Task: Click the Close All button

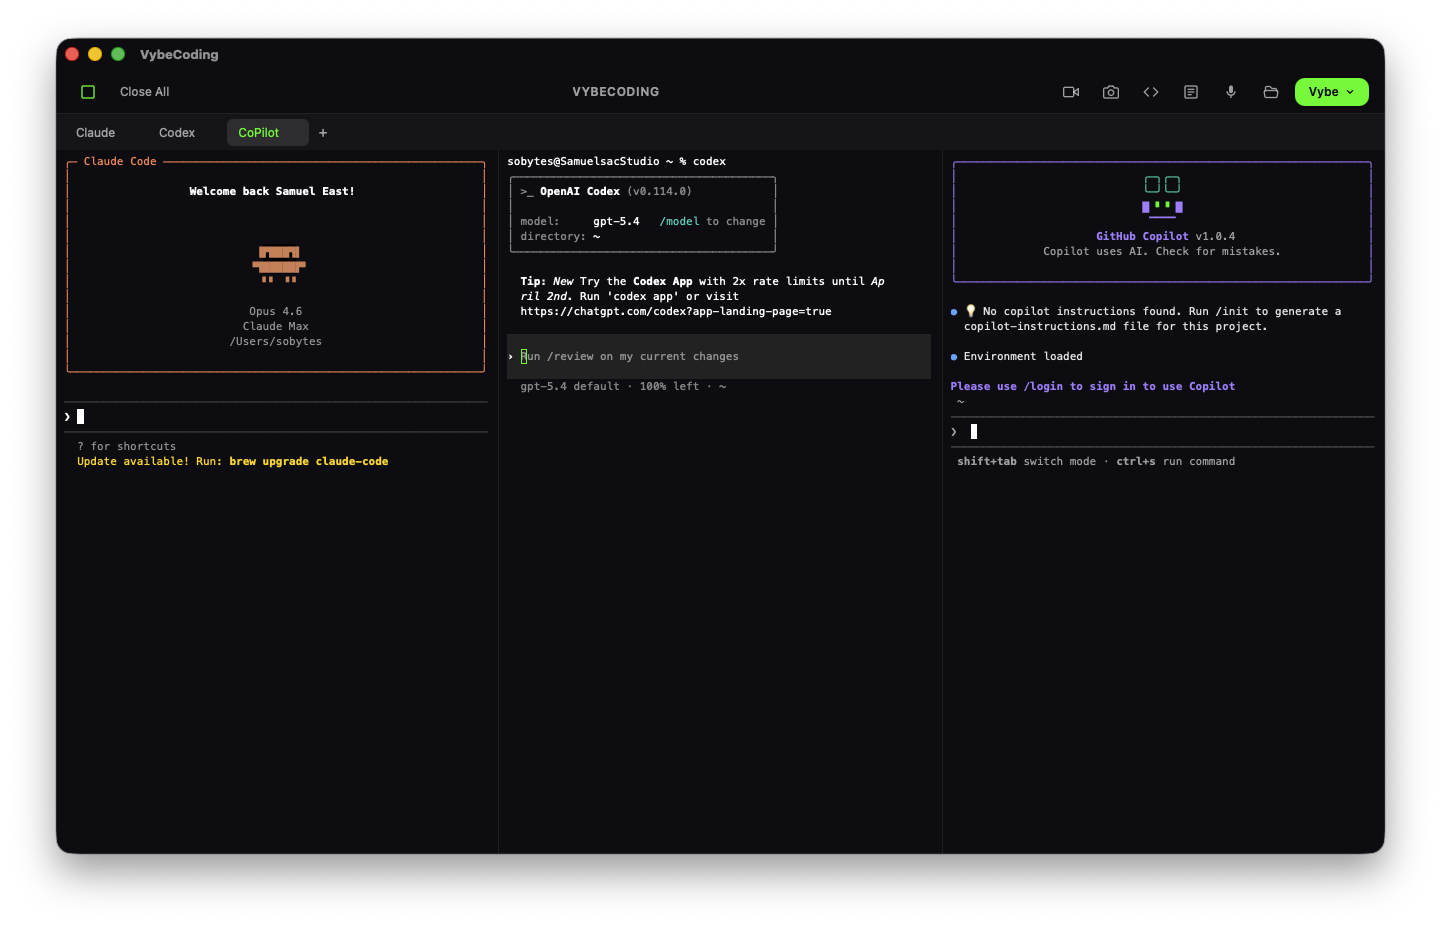Action: pyautogui.click(x=143, y=91)
